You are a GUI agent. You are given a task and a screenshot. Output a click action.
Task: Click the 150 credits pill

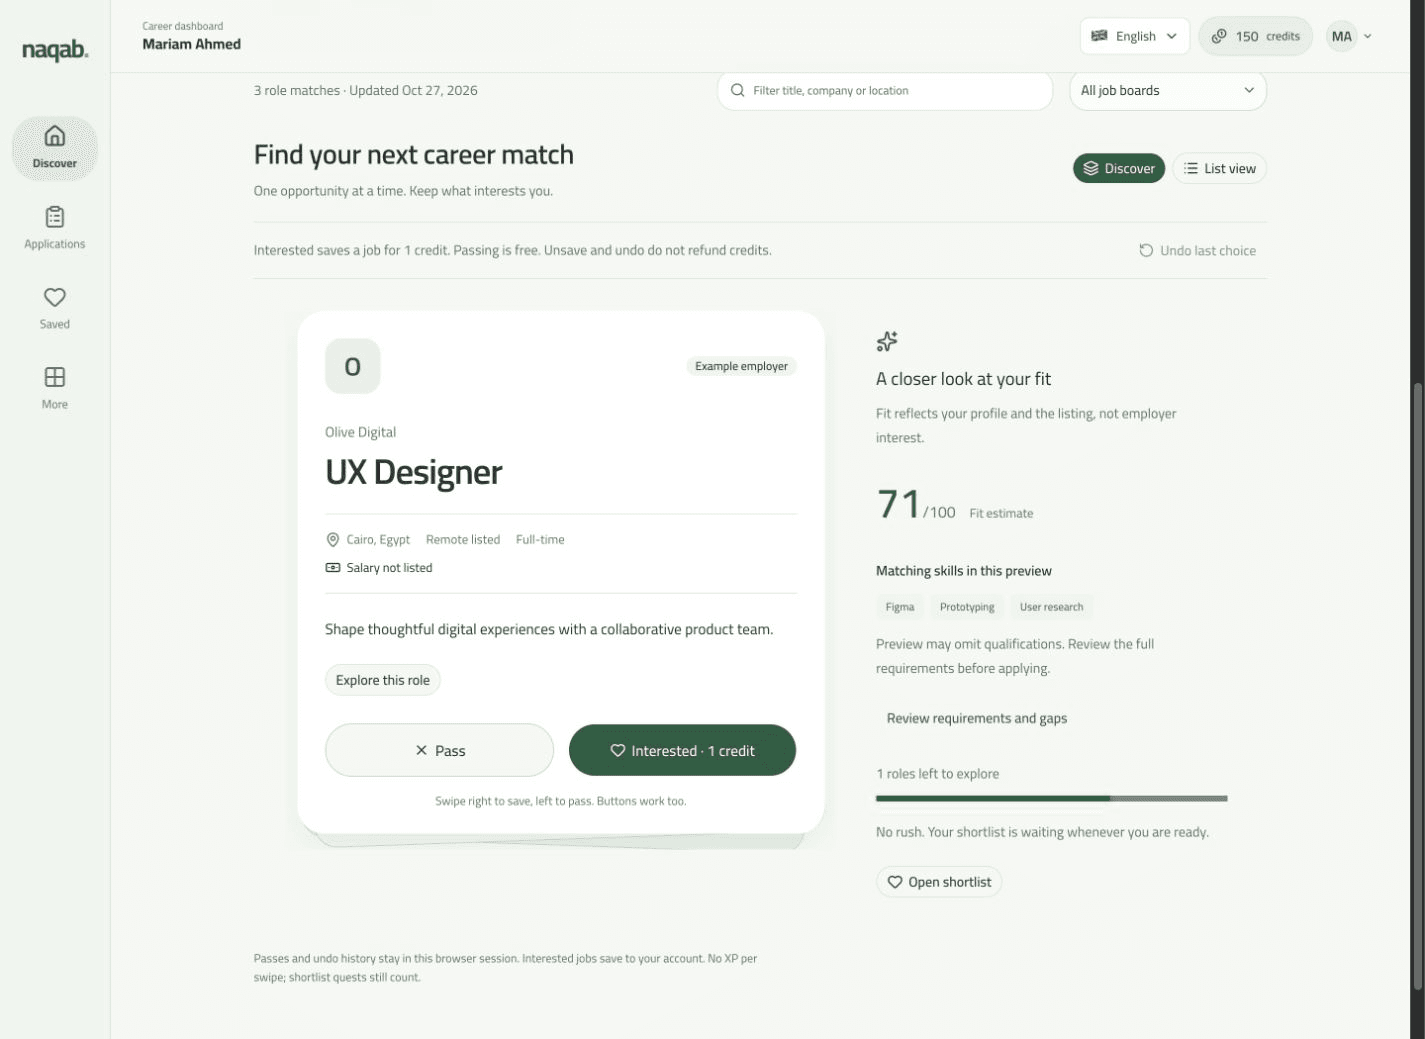tap(1255, 36)
